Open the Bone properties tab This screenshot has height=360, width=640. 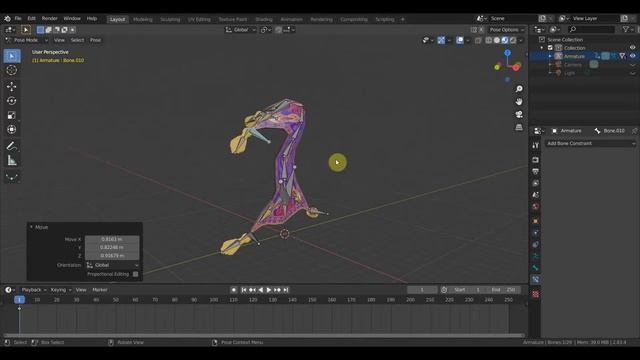[x=535, y=268]
